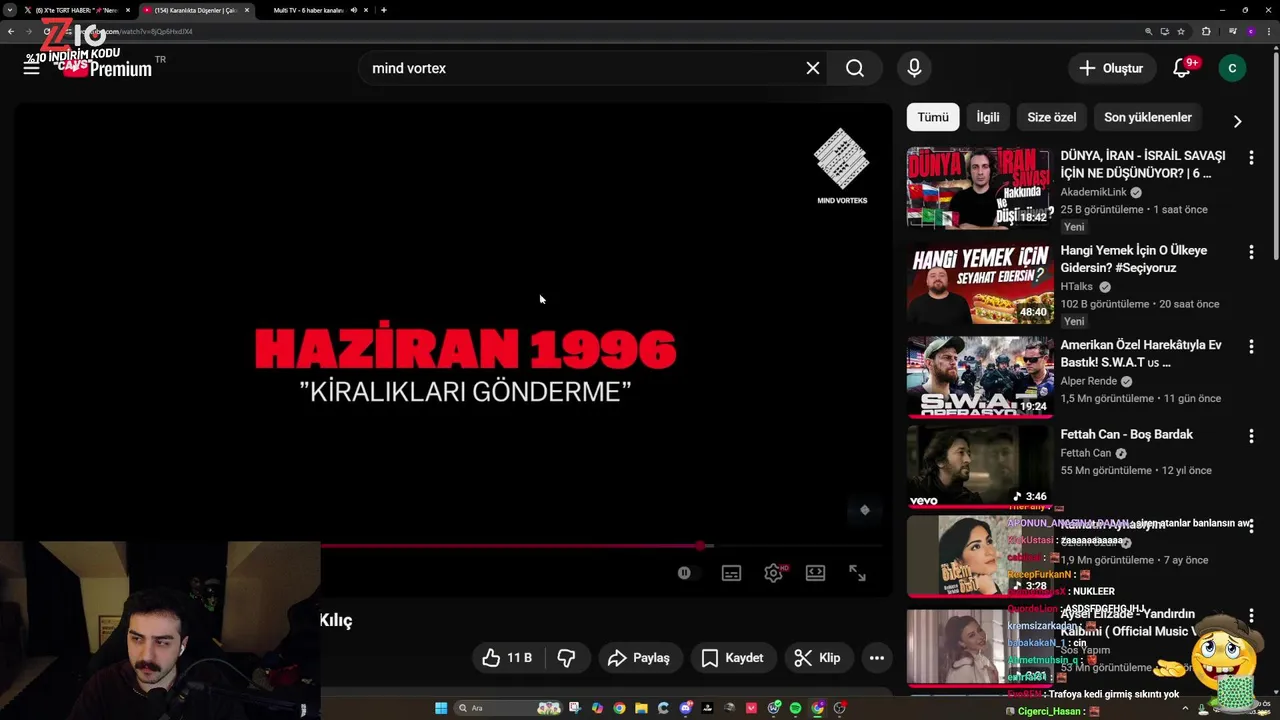Enter fullscreen mode on the video
The image size is (1280, 720).
point(857,573)
